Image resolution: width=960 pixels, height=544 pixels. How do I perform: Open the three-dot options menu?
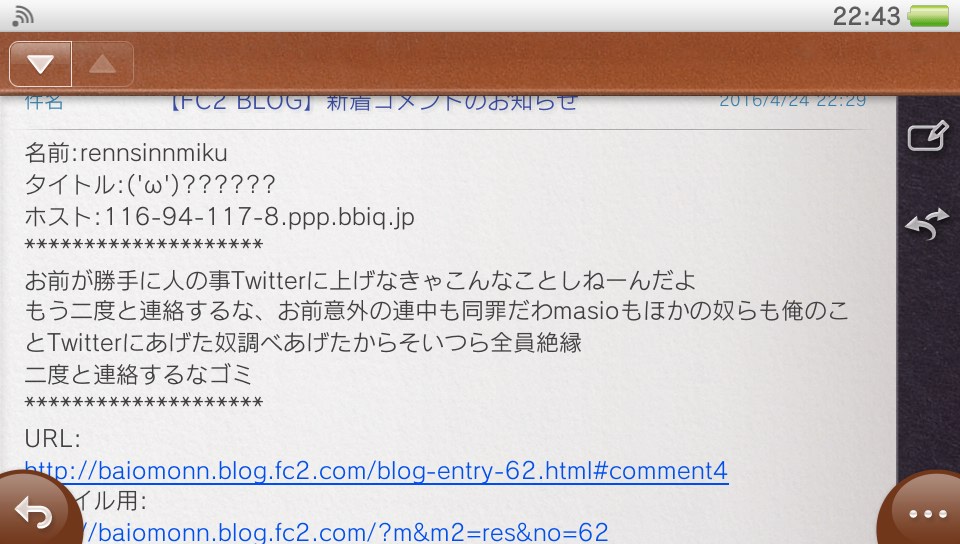tap(923, 513)
